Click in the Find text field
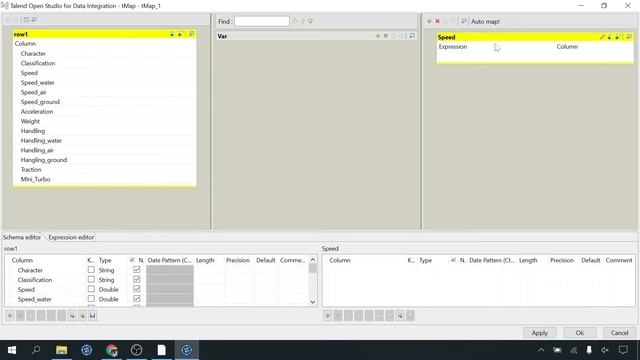The height and width of the screenshot is (360, 640). (262, 21)
